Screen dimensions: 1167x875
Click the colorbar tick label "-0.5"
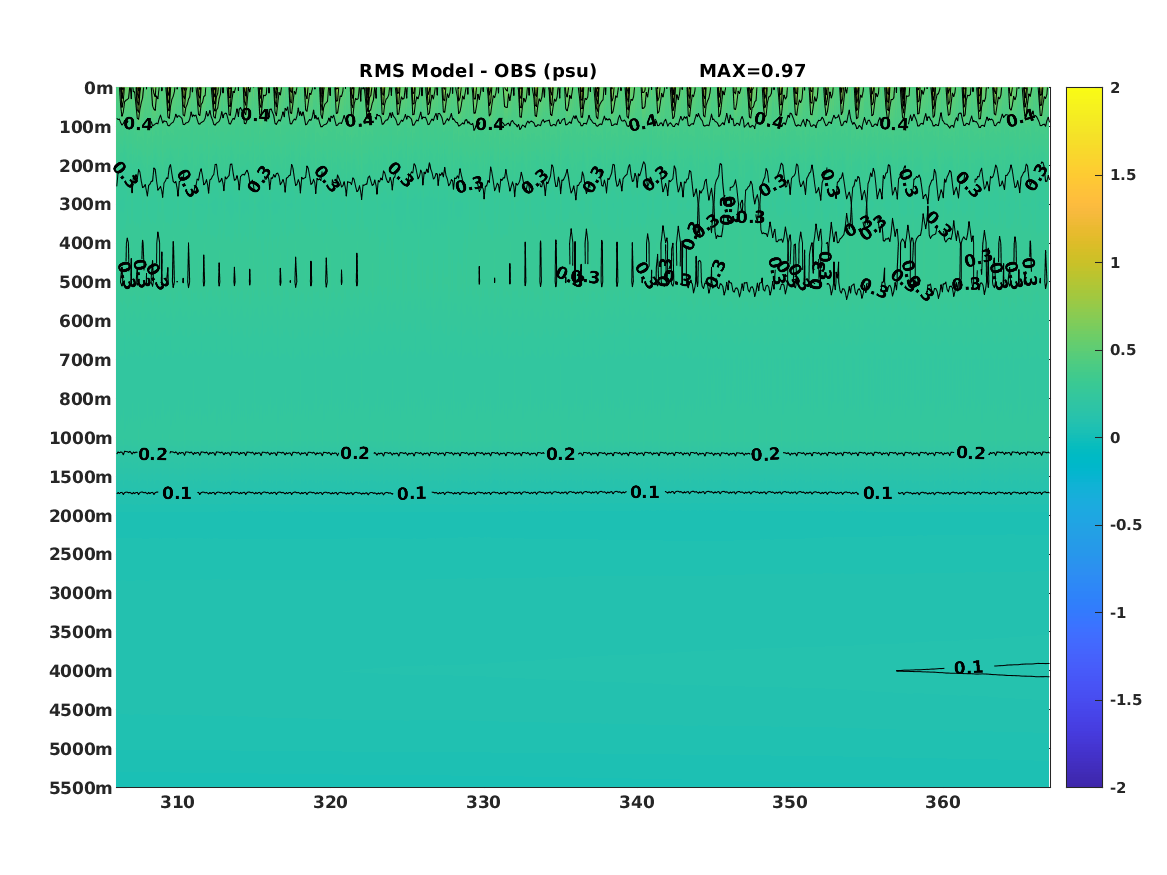click(1126, 525)
